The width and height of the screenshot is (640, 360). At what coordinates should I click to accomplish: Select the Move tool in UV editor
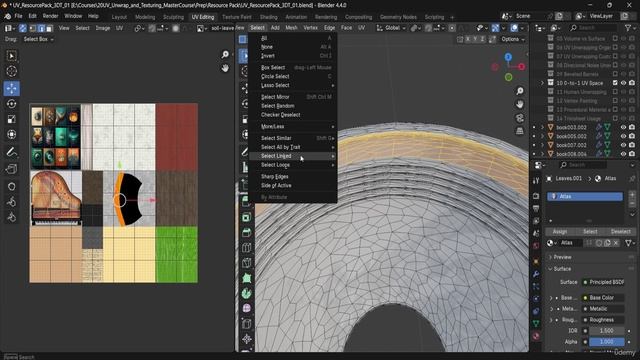(11, 88)
